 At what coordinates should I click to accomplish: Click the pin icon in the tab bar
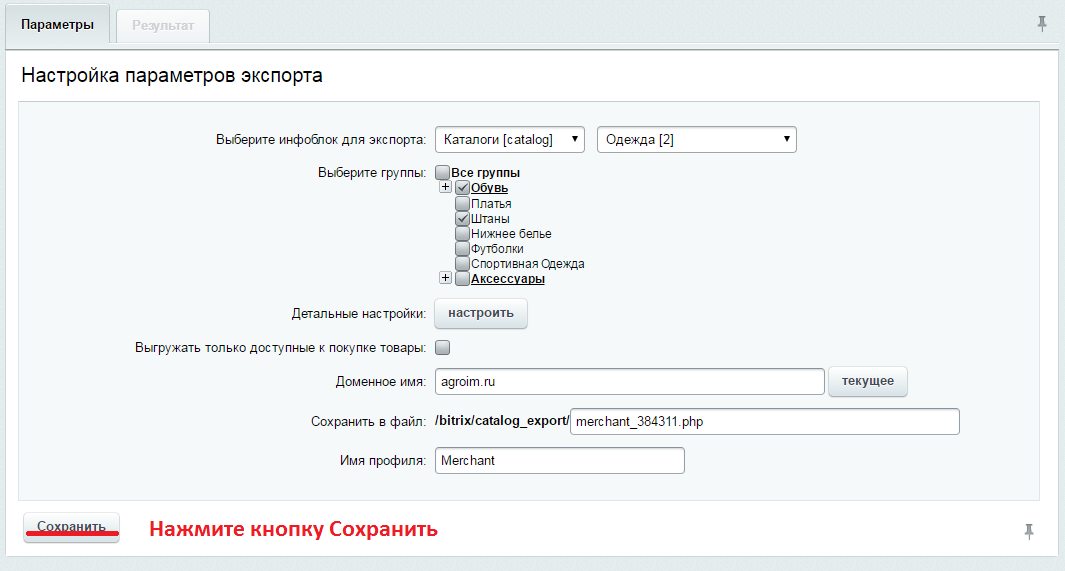click(1042, 24)
